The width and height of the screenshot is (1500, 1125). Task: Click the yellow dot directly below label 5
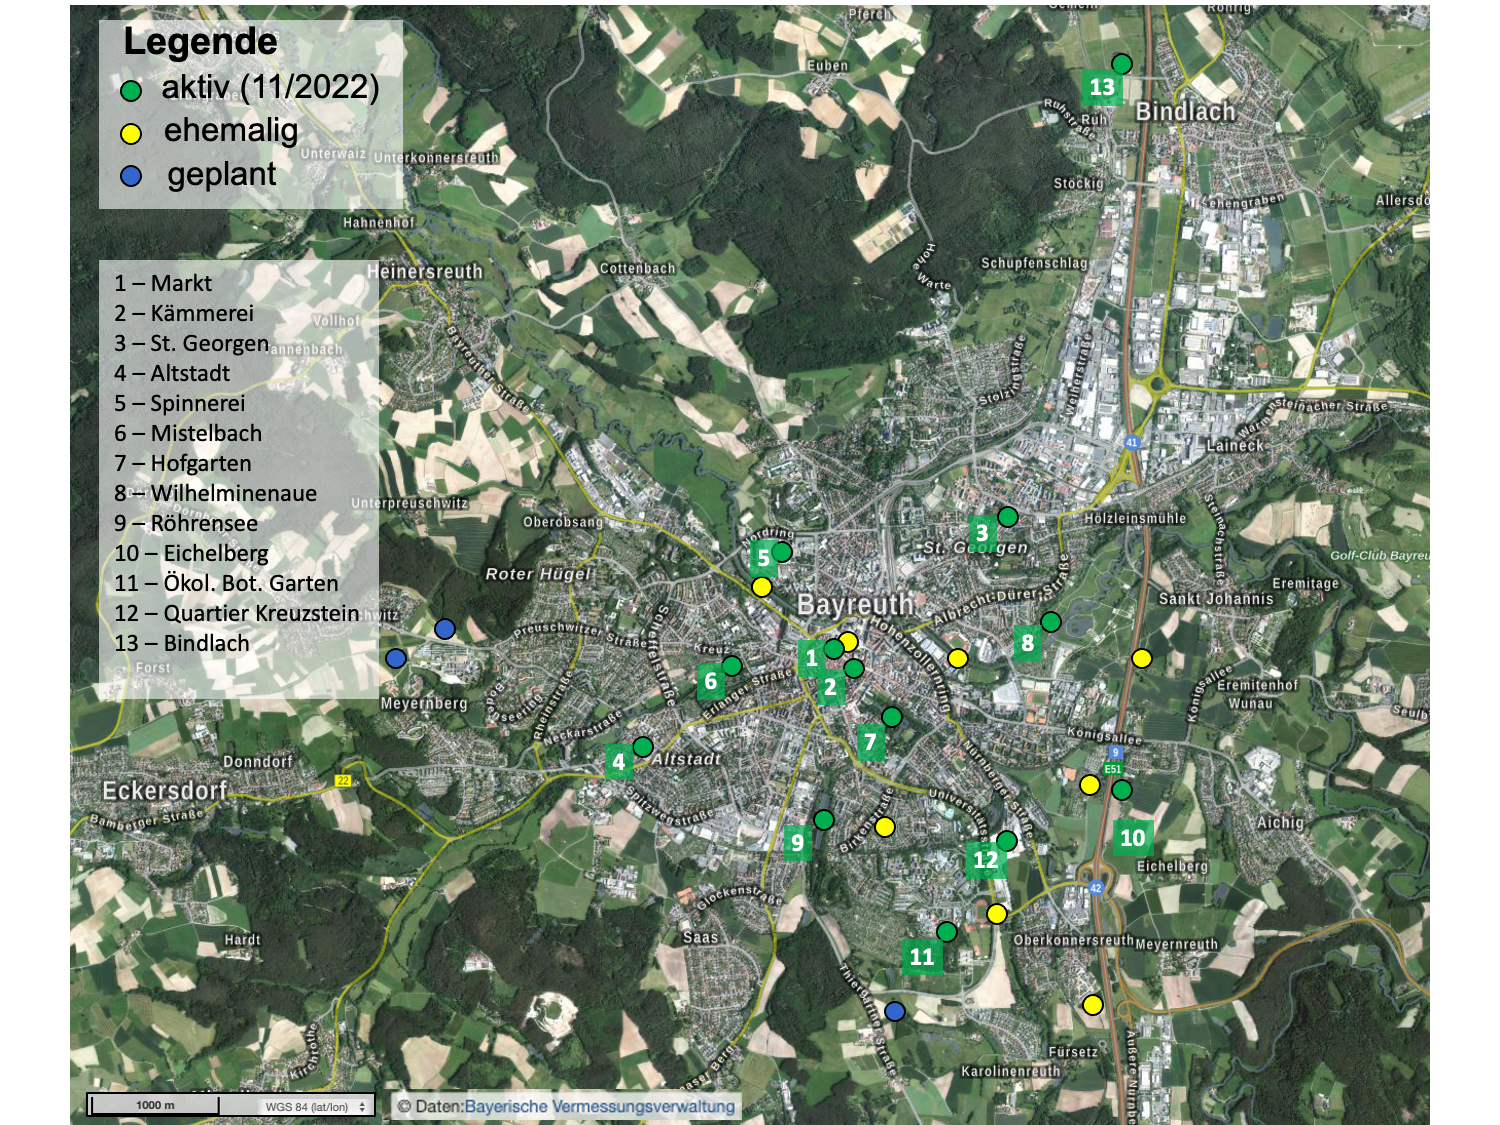[x=762, y=587]
